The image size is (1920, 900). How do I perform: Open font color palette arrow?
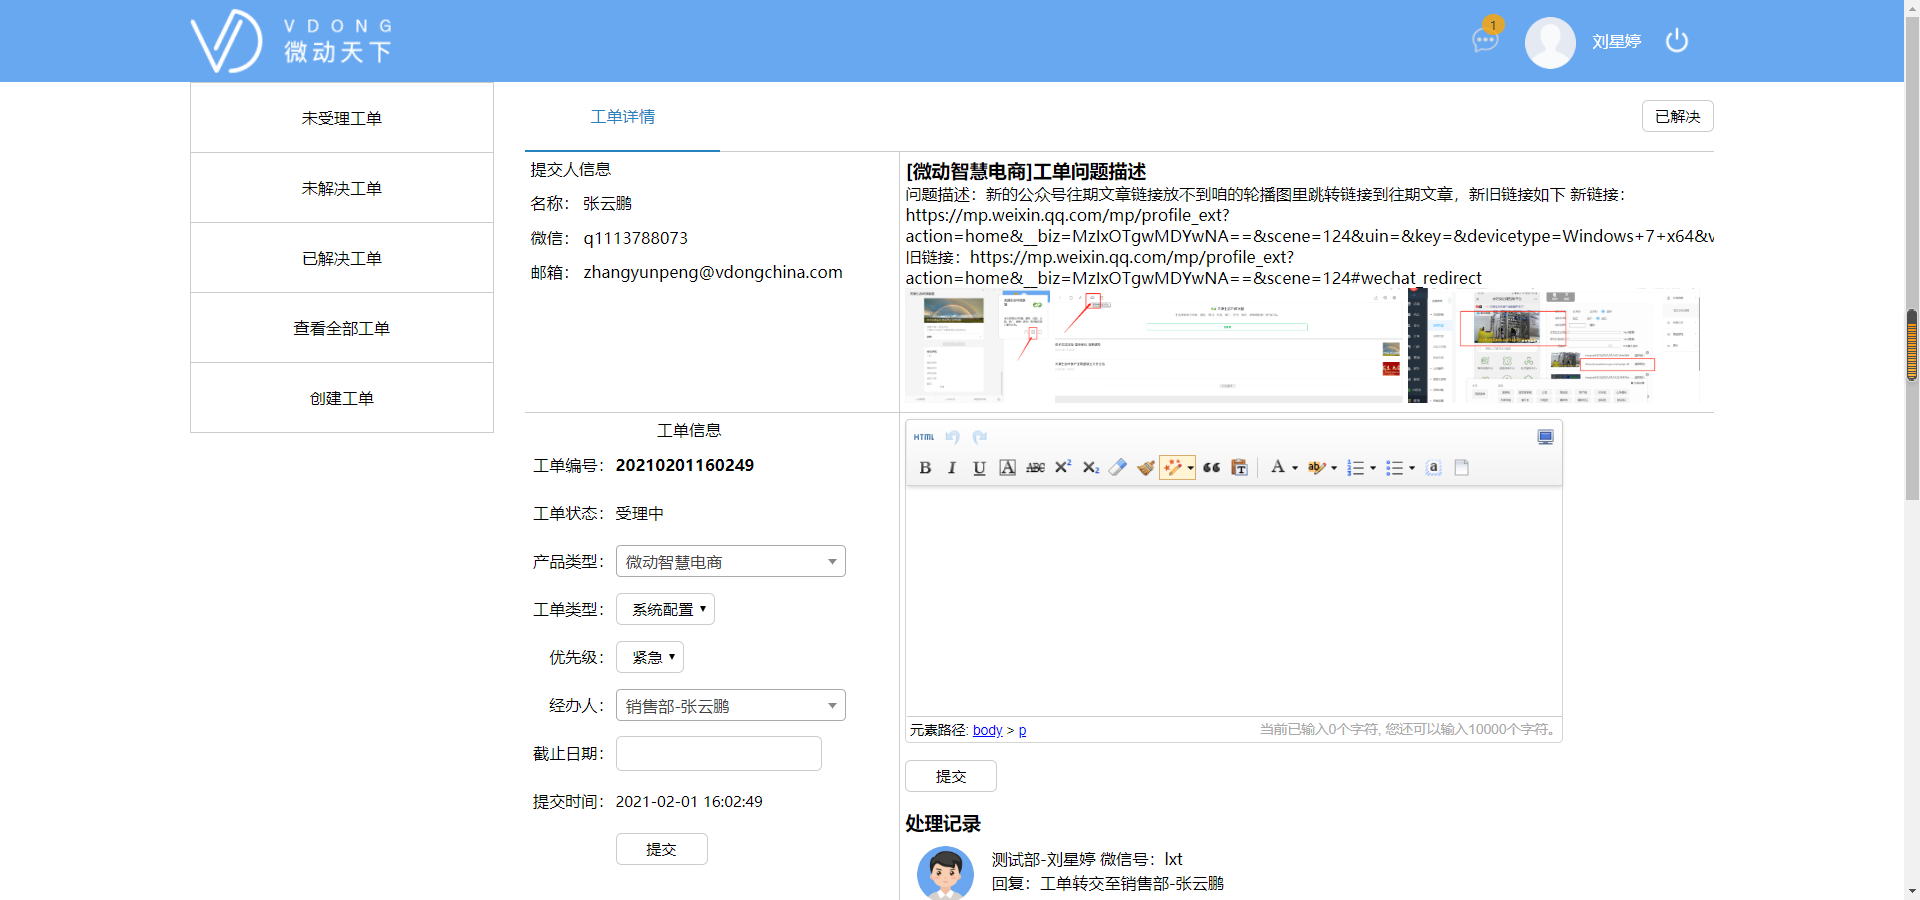coord(1295,467)
